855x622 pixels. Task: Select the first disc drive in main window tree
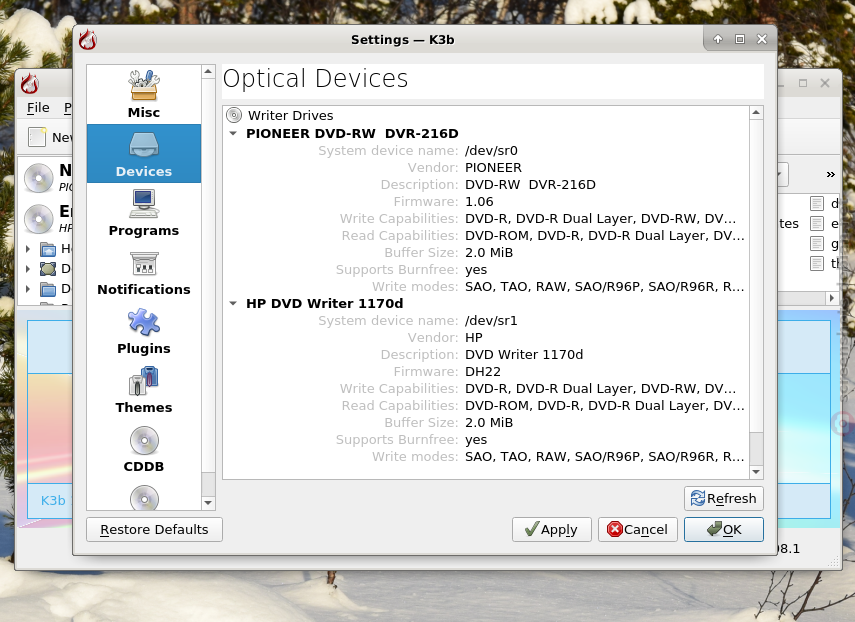[39, 178]
